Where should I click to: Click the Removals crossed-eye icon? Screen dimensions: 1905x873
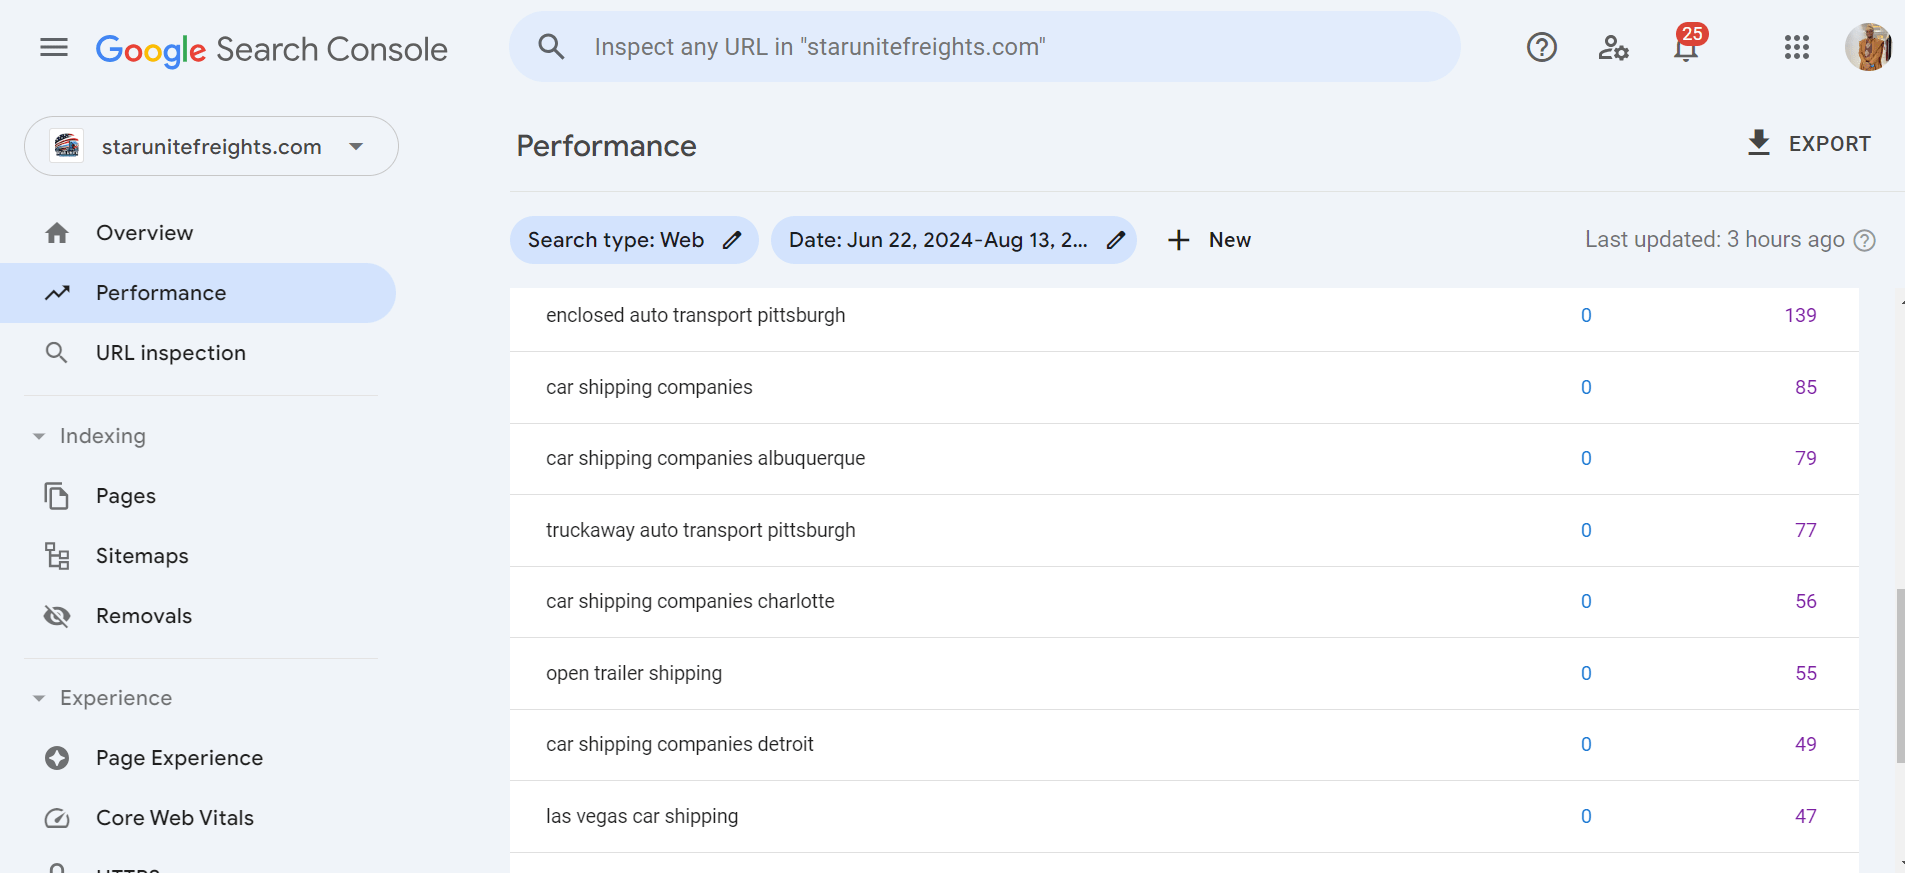(x=57, y=616)
